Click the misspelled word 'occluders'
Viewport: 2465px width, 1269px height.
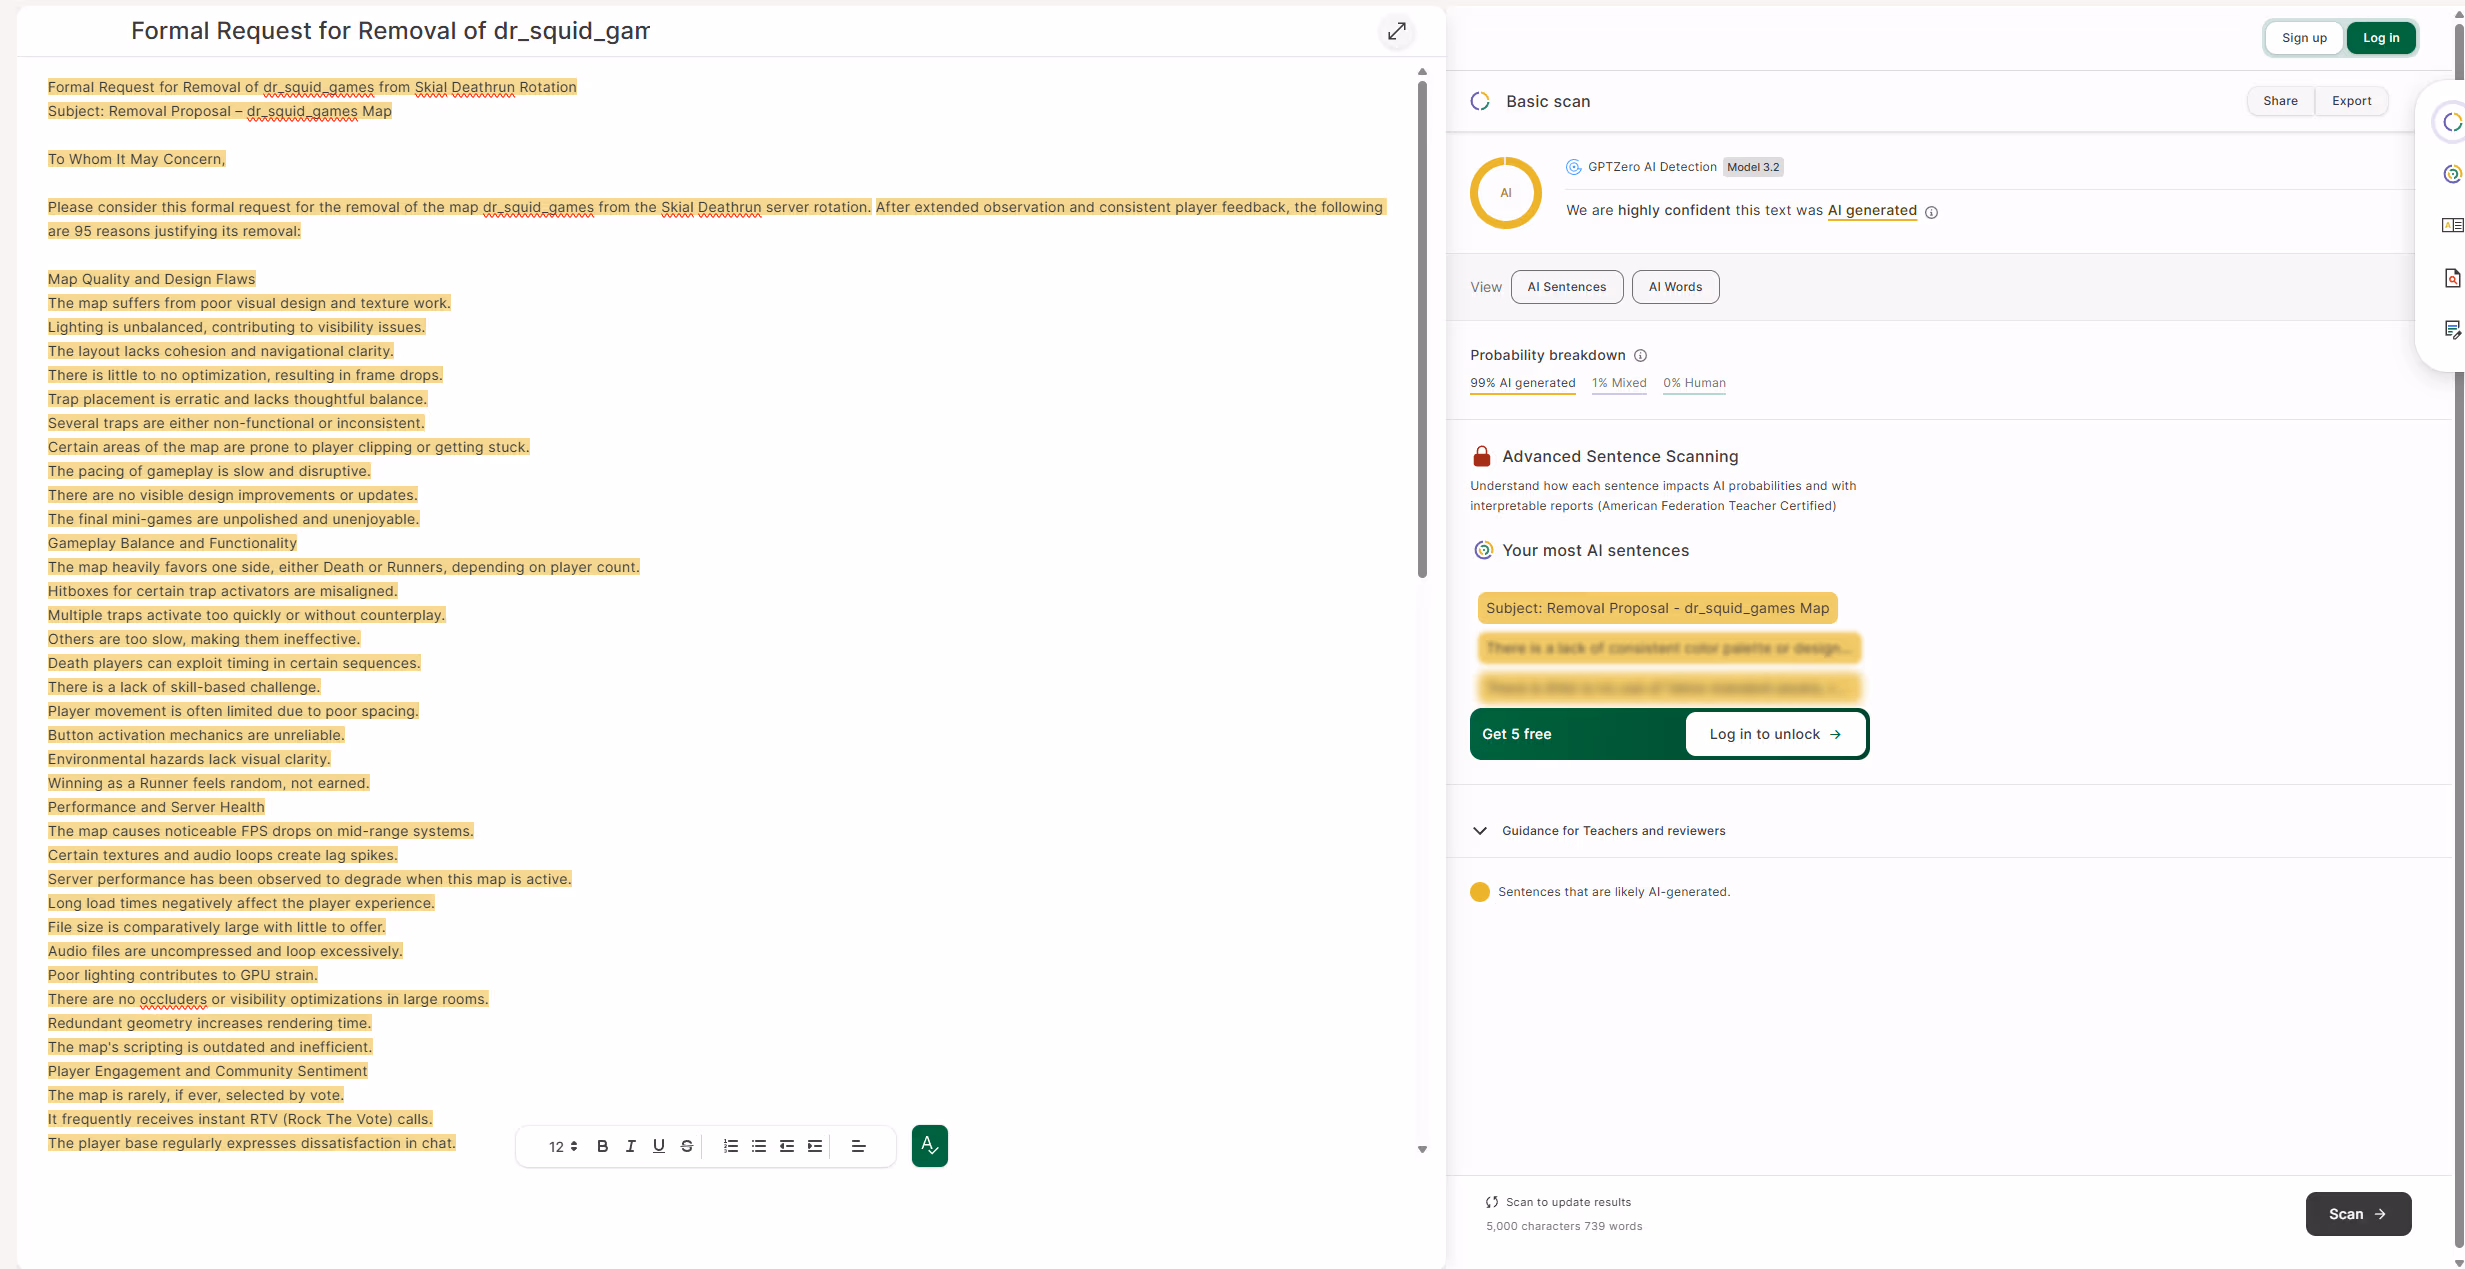click(173, 999)
